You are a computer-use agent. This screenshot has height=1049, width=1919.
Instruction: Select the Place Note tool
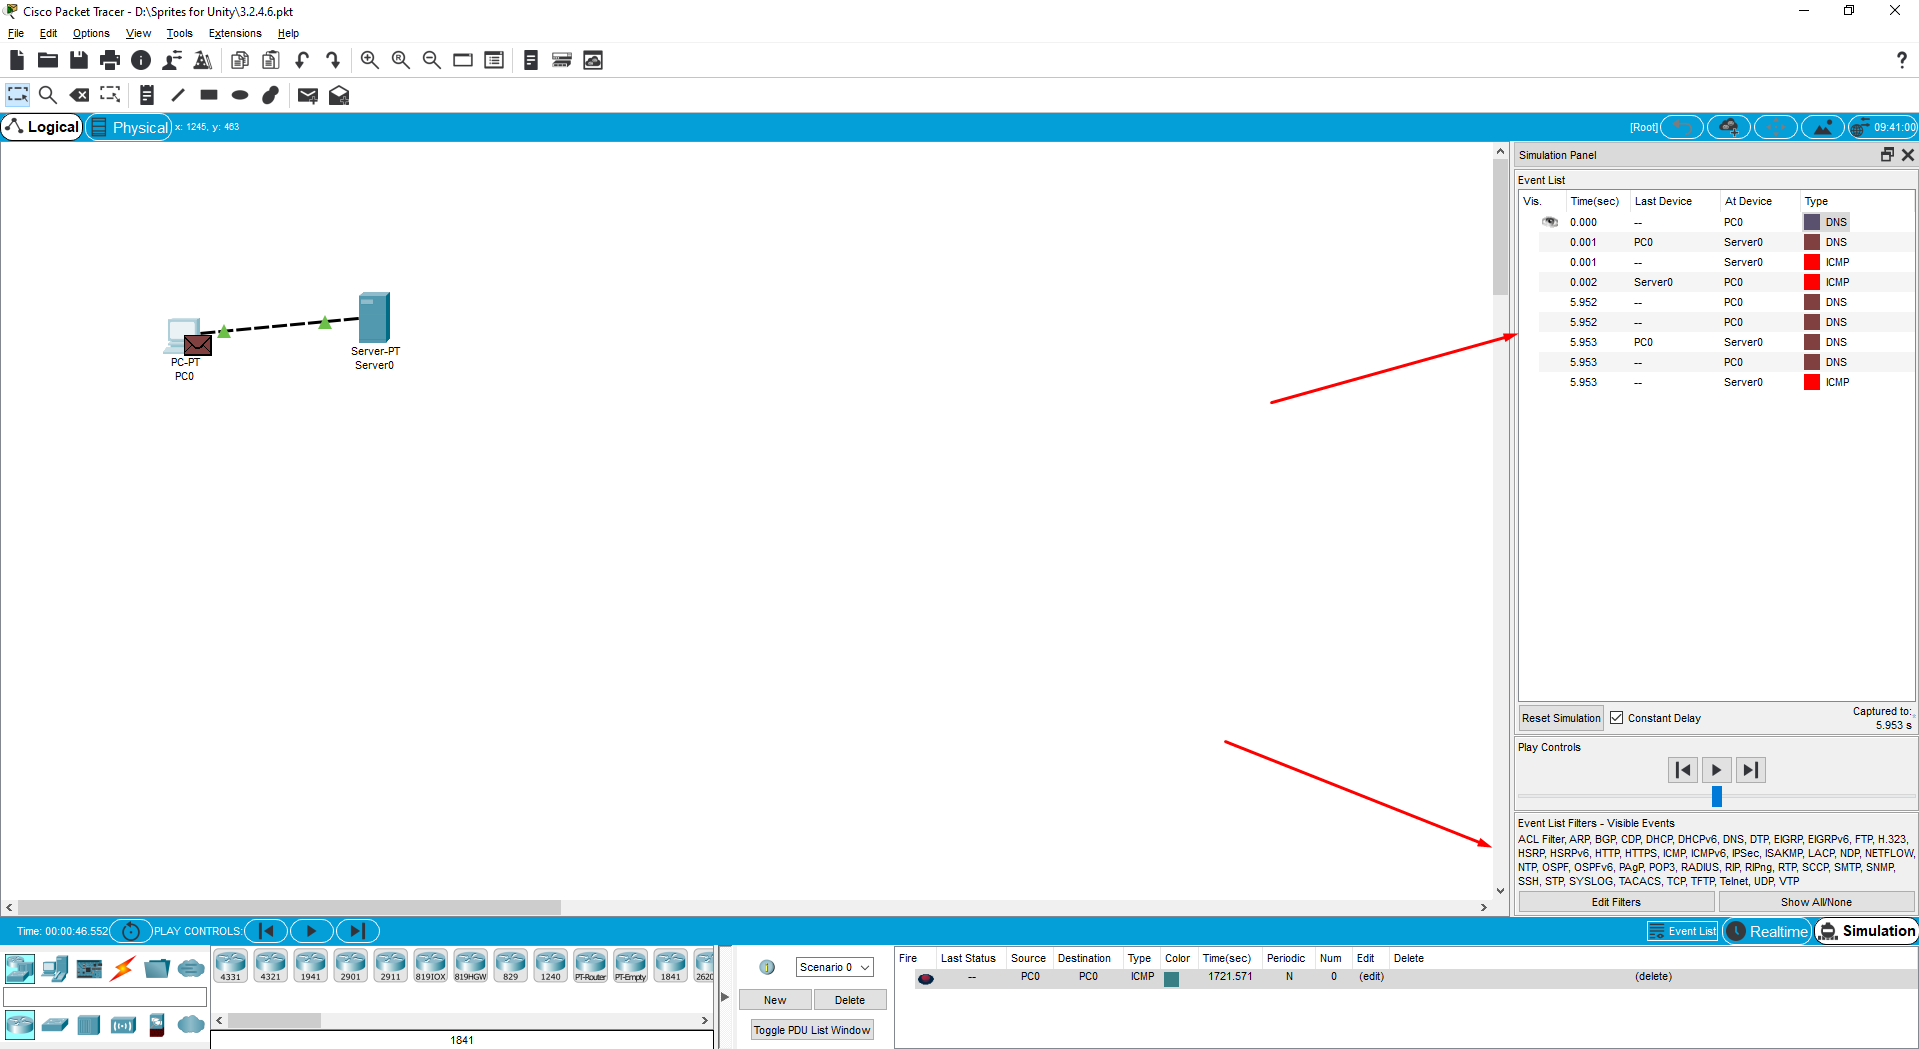click(146, 95)
